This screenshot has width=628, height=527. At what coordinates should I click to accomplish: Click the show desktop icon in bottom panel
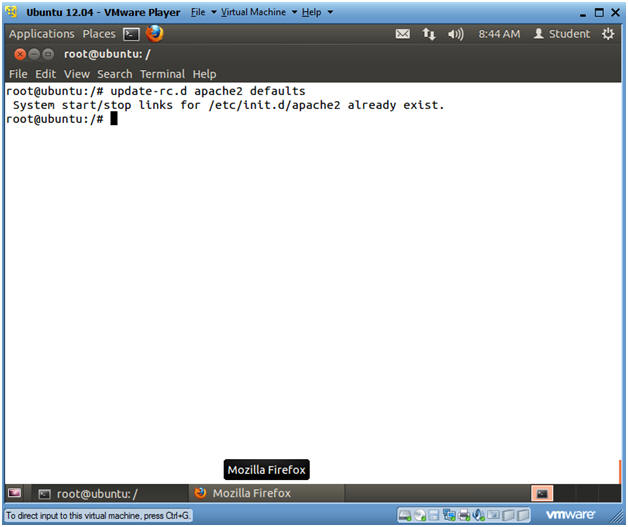[x=14, y=493]
